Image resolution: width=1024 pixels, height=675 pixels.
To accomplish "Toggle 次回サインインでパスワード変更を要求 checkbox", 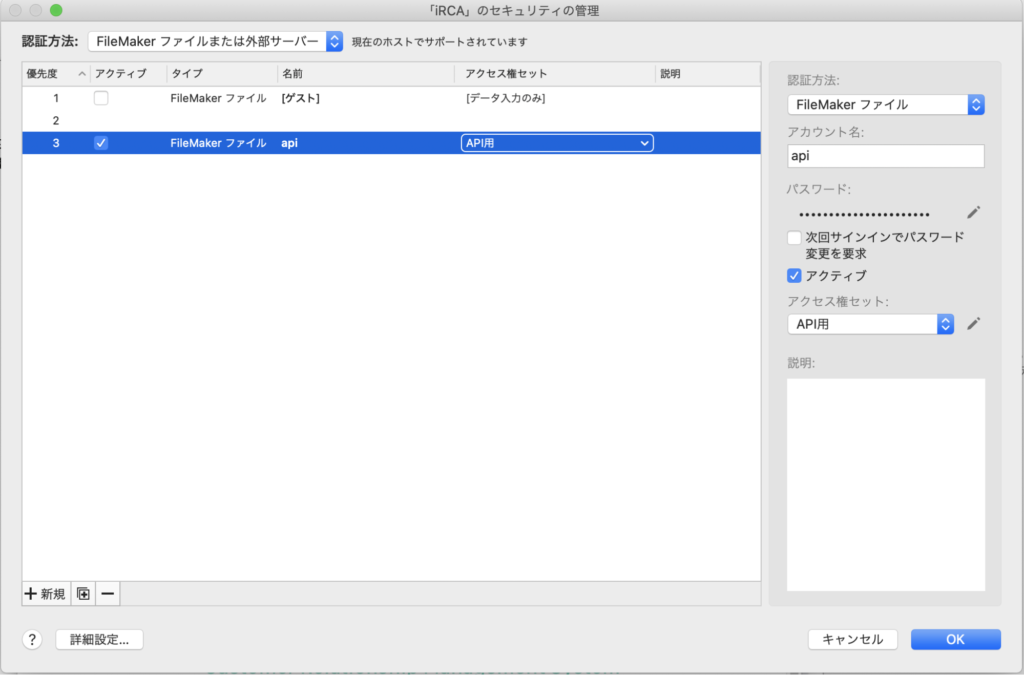I will pos(795,238).
